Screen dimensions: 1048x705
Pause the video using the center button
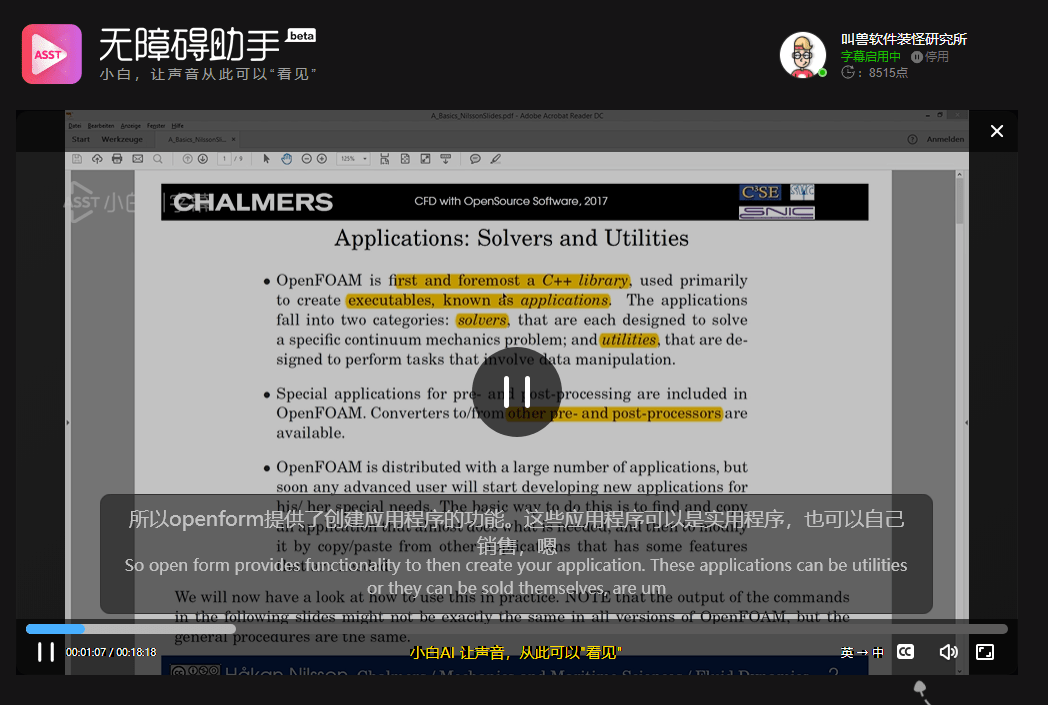point(517,392)
